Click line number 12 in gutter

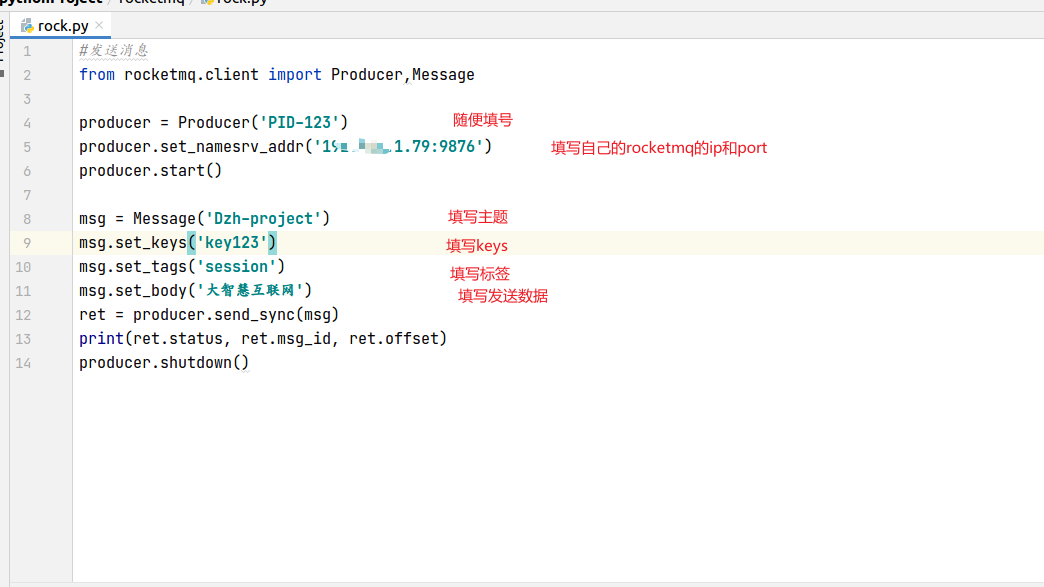23,315
